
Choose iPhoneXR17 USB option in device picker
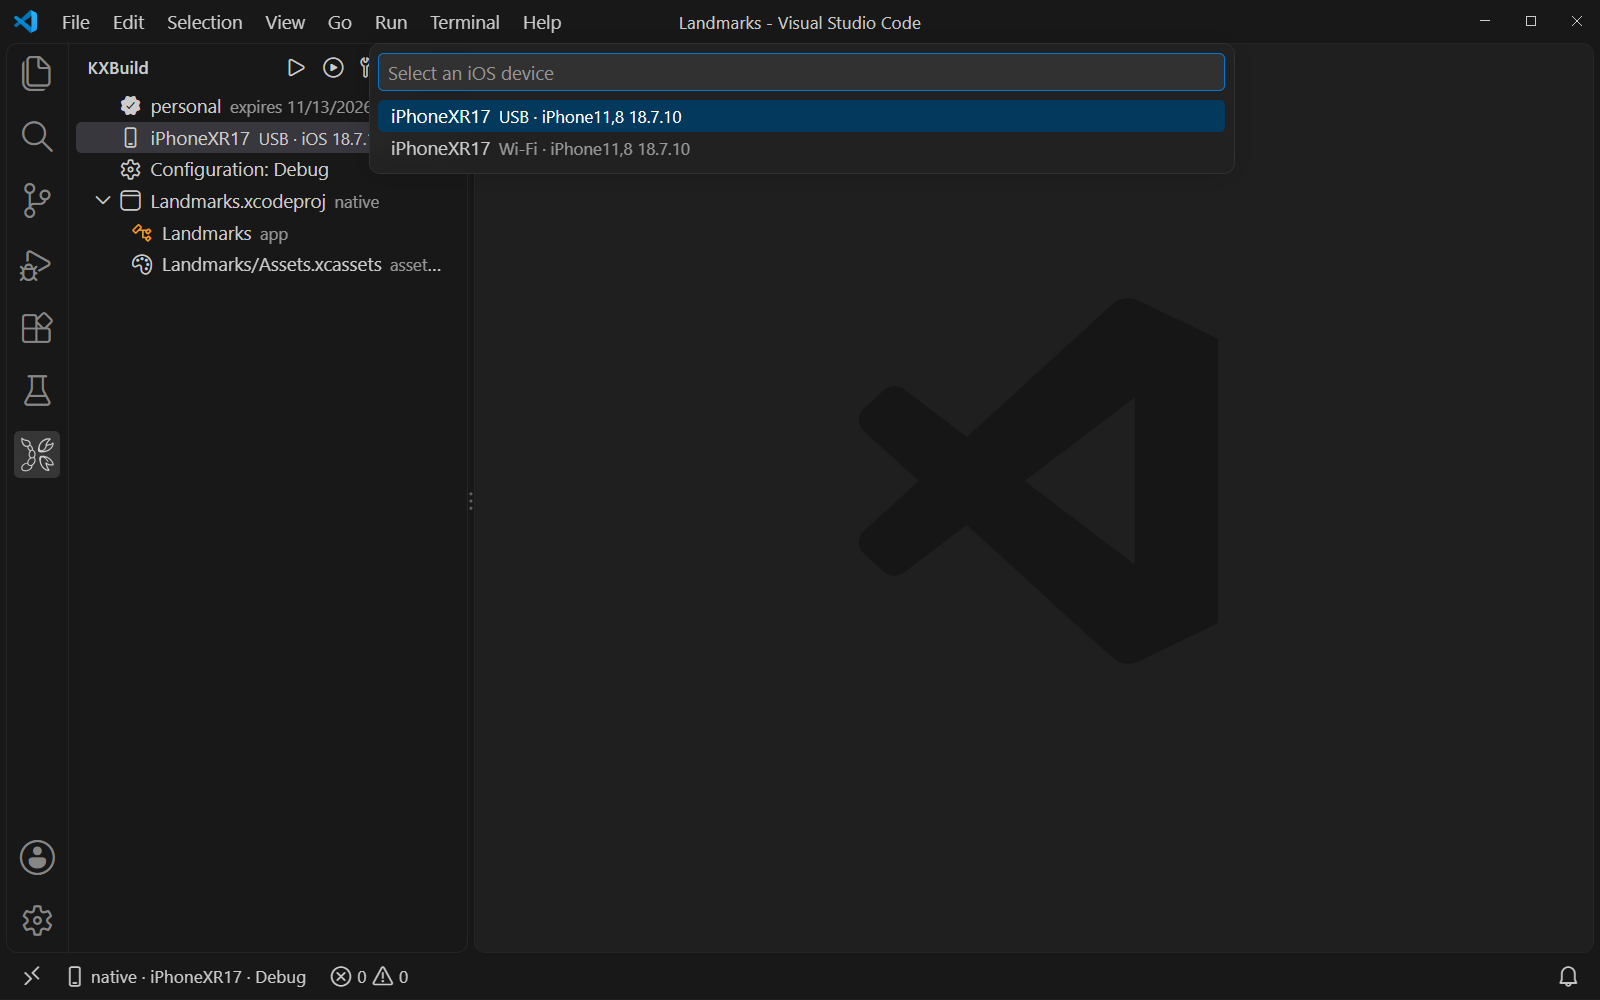tap(801, 116)
